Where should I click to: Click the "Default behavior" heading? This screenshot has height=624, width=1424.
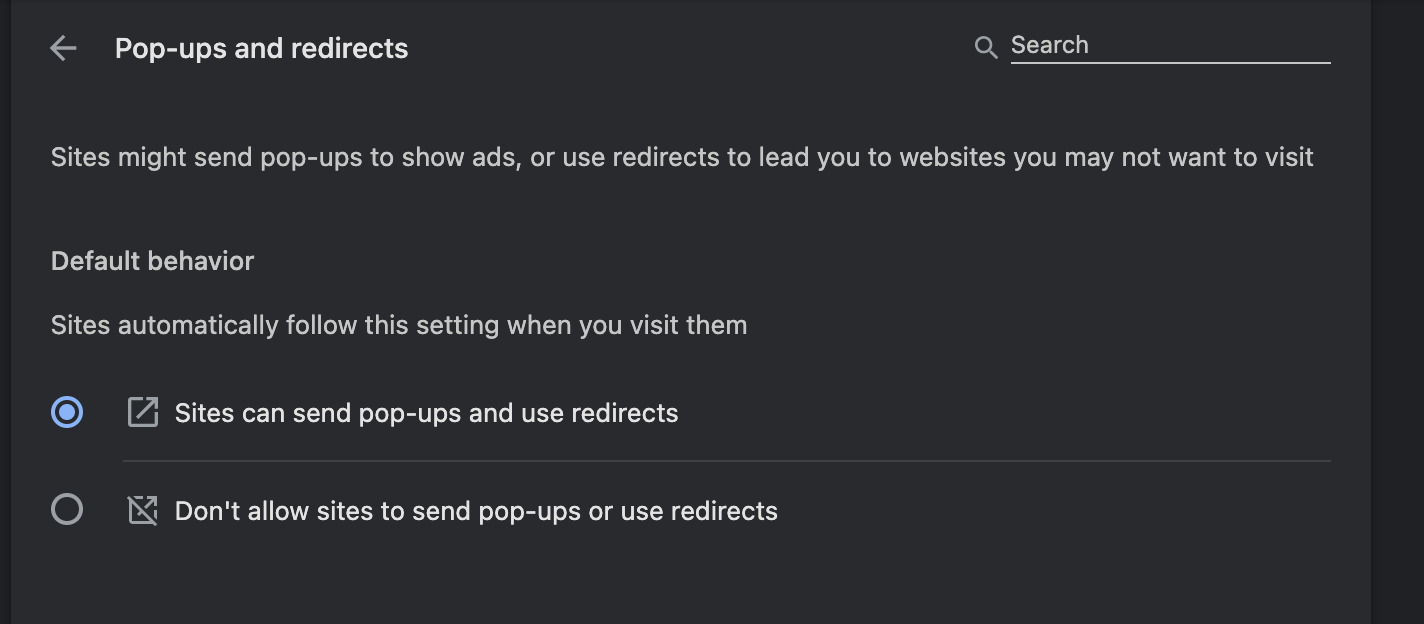pyautogui.click(x=152, y=261)
